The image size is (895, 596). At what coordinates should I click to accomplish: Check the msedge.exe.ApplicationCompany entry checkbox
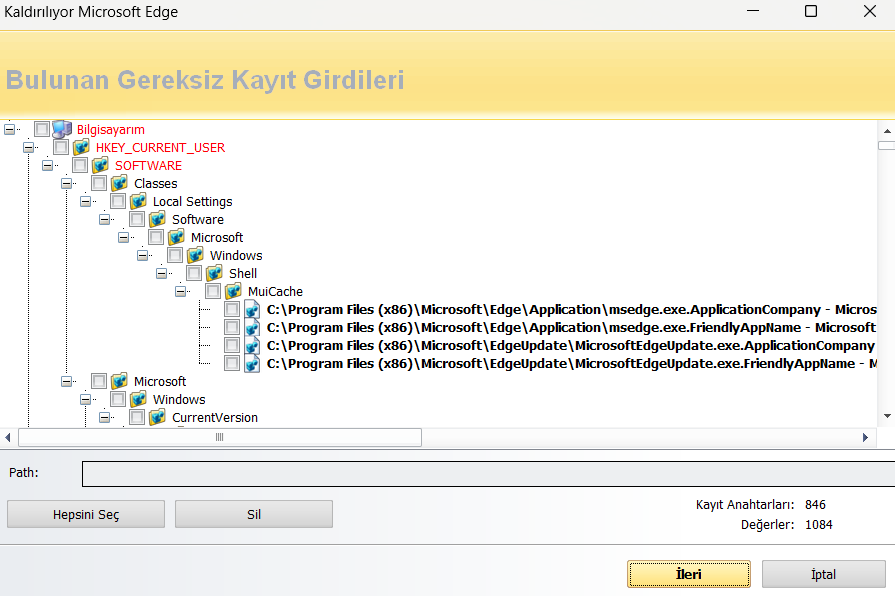coord(232,309)
